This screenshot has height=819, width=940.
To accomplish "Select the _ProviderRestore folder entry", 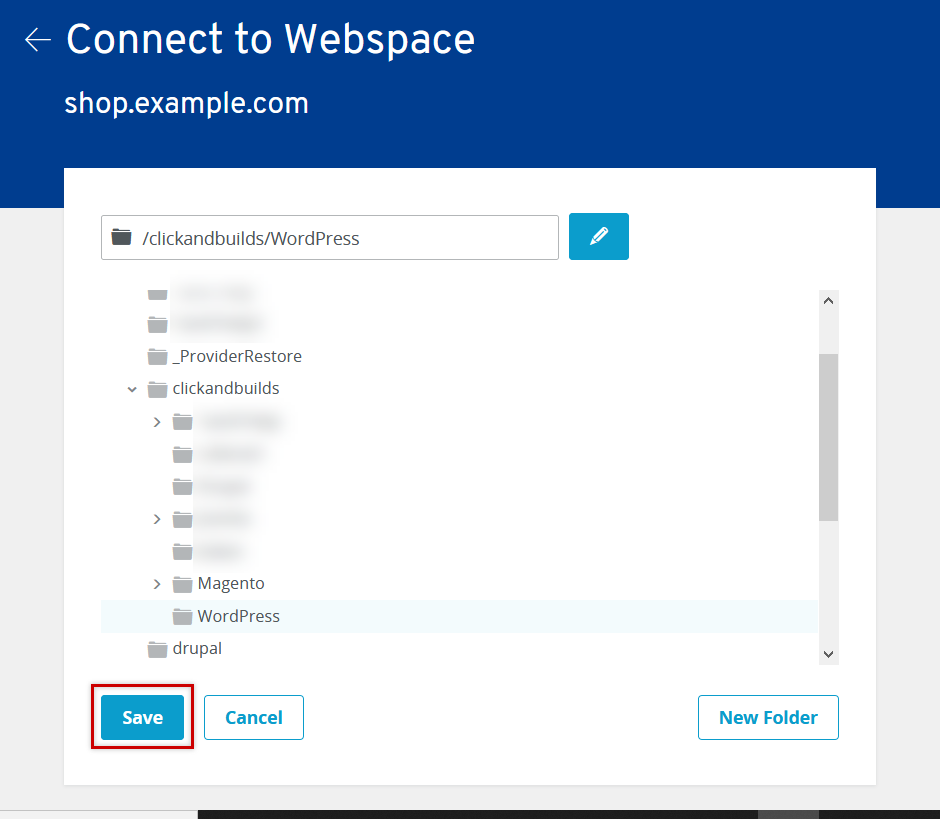I will (237, 356).
